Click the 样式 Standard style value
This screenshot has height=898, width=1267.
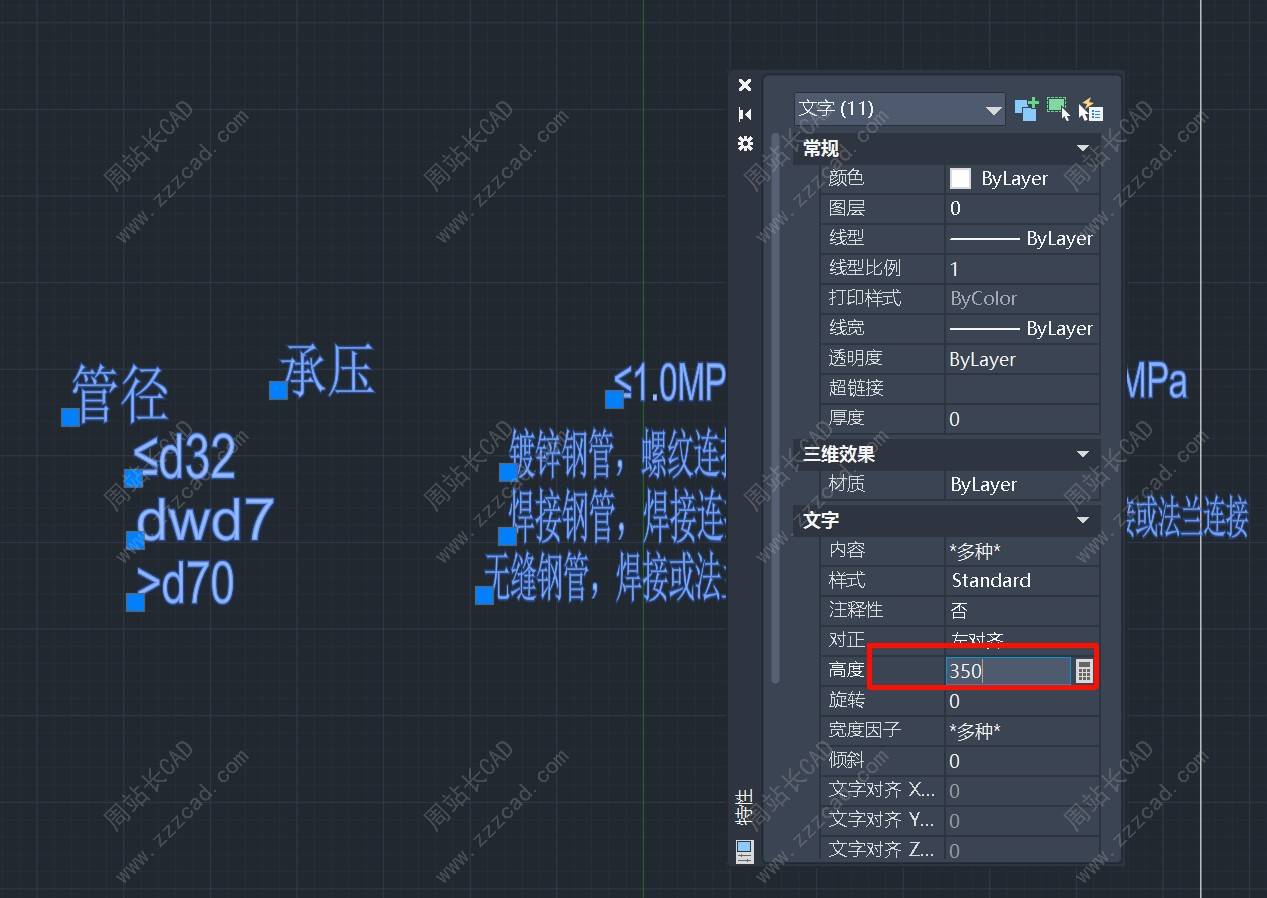coord(1020,580)
